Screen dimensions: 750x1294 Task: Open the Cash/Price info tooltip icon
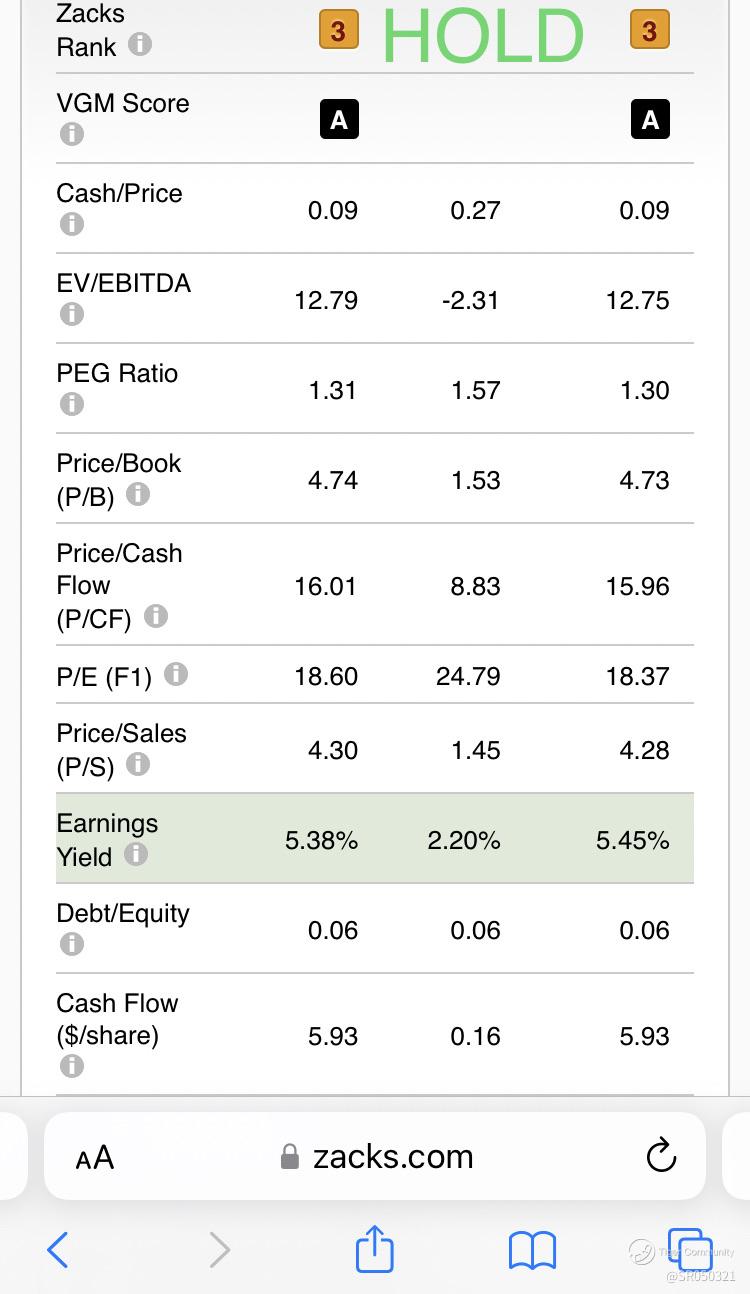click(71, 224)
